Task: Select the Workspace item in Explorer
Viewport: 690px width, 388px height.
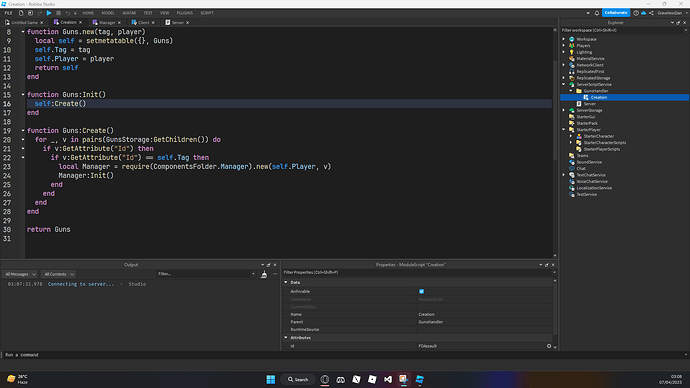Action: pyautogui.click(x=586, y=39)
